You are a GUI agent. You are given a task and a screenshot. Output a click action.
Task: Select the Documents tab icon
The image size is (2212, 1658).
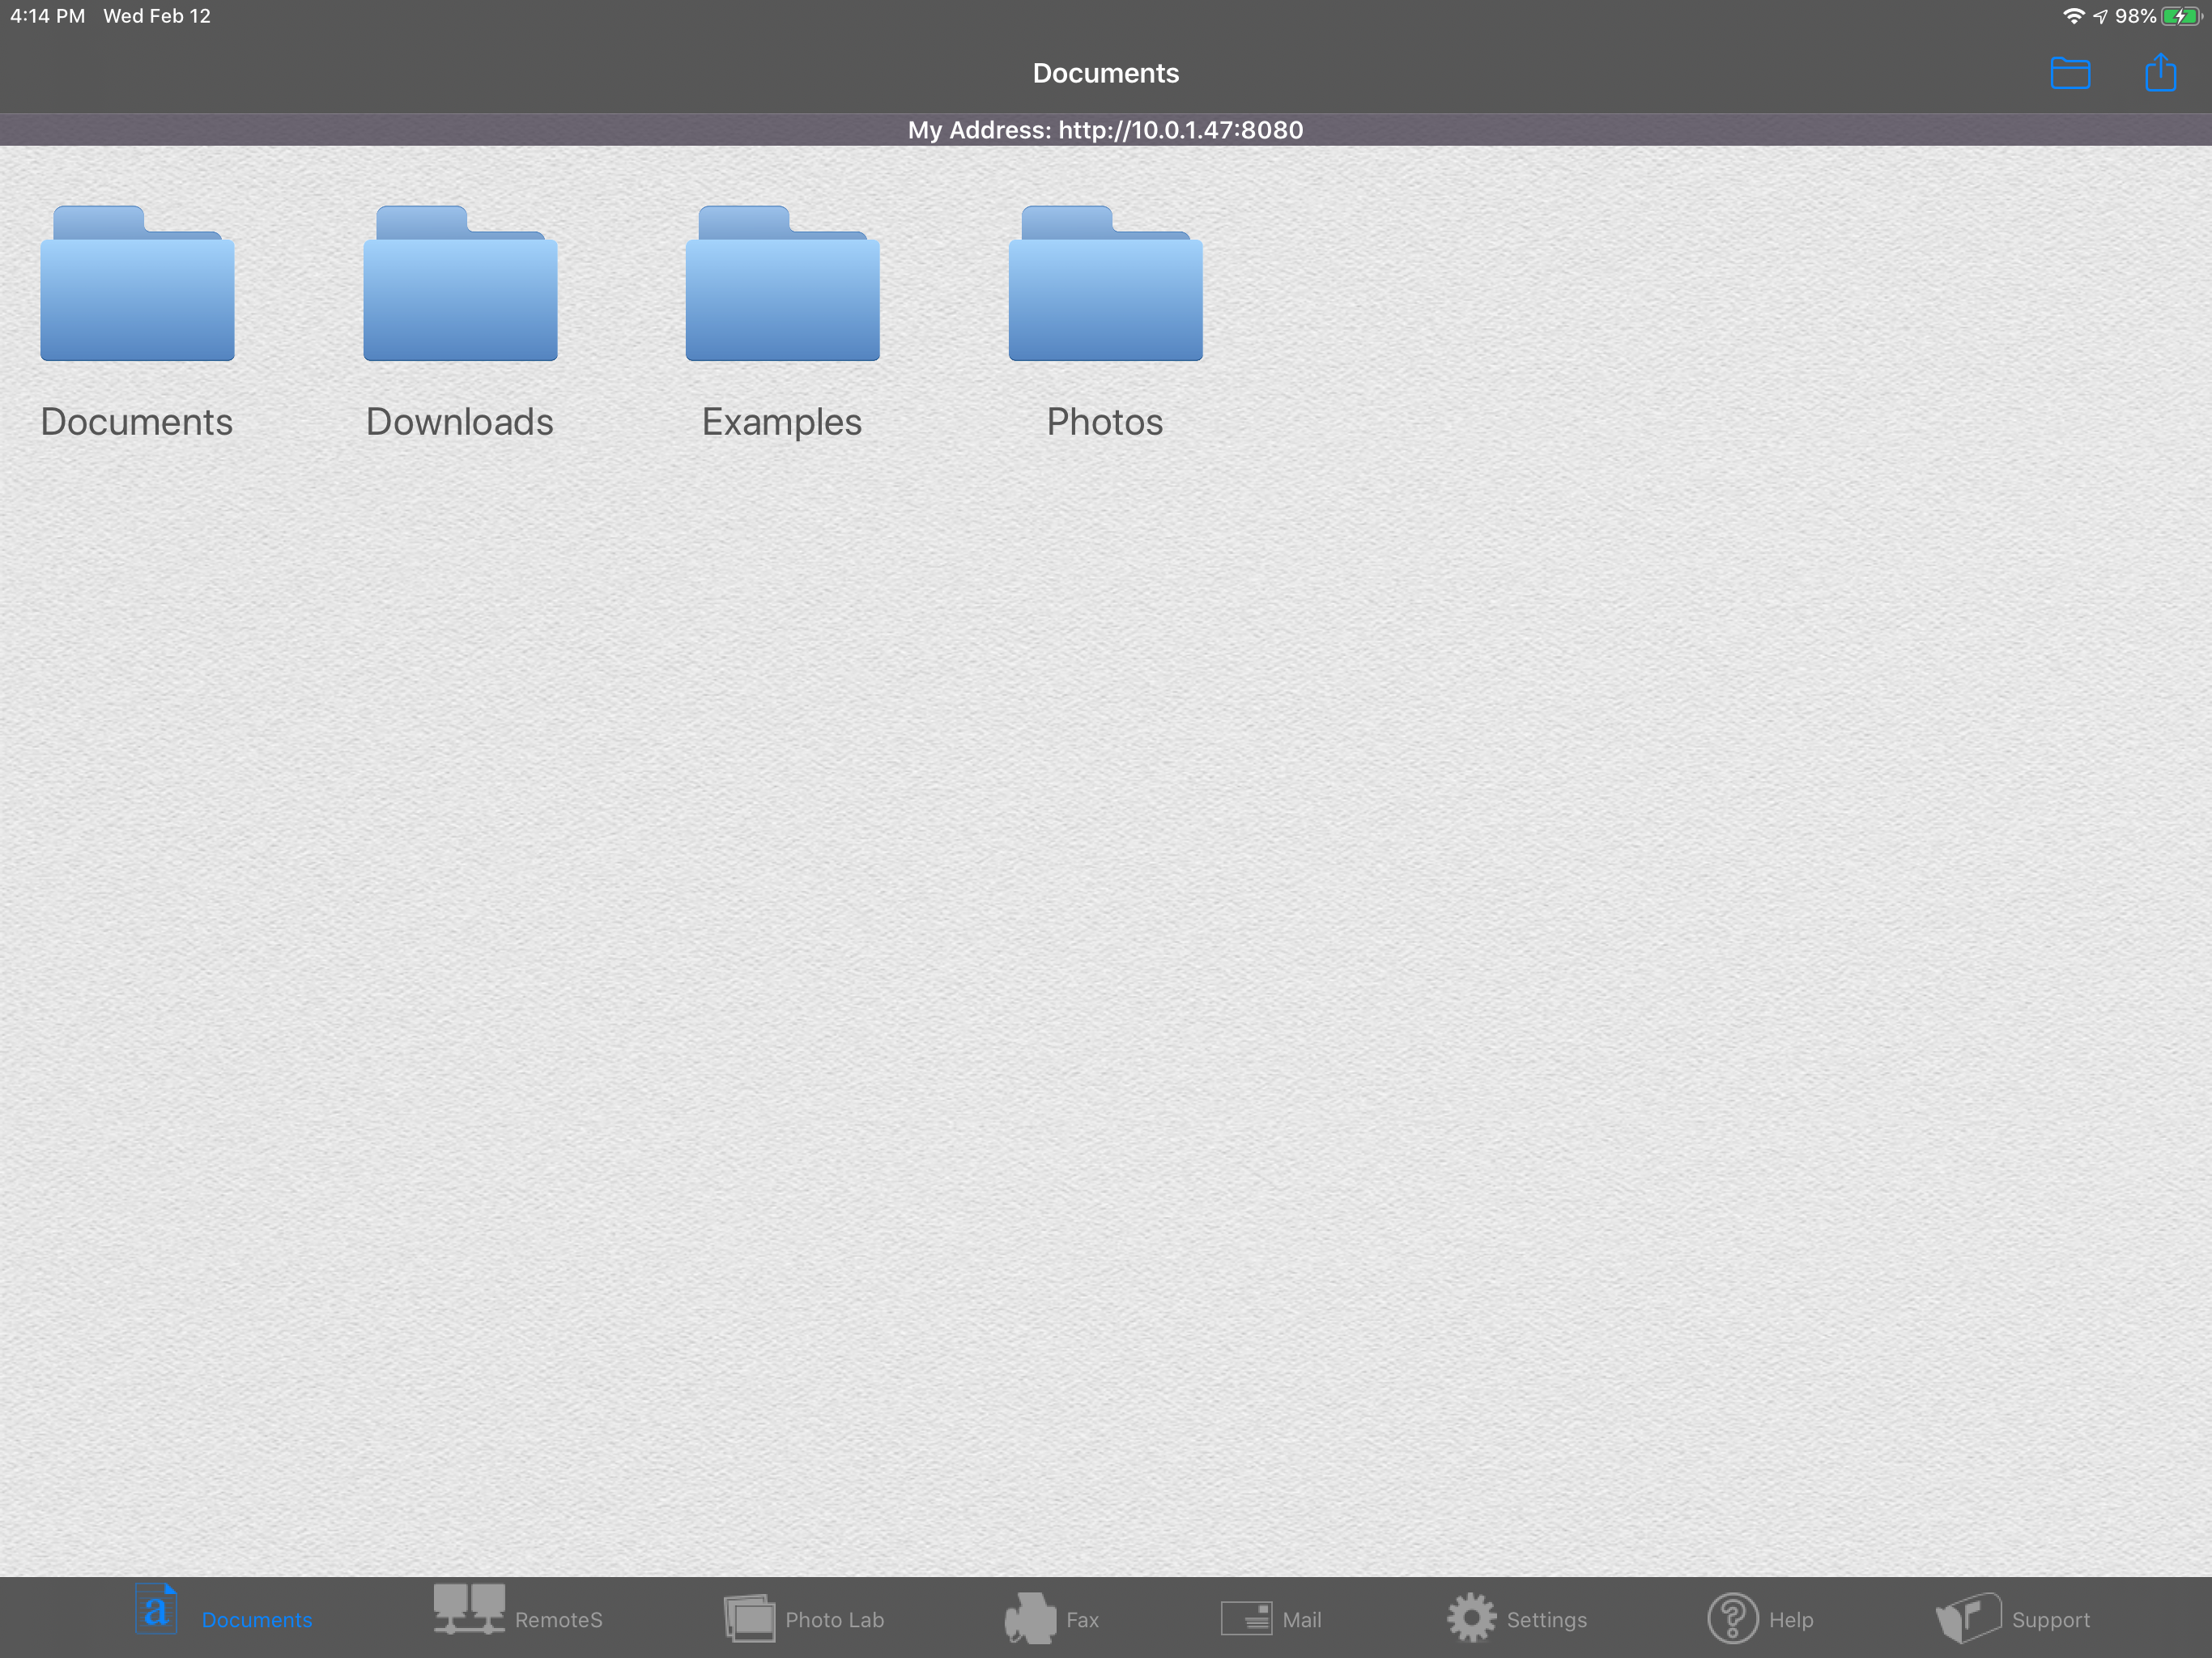coord(157,1609)
